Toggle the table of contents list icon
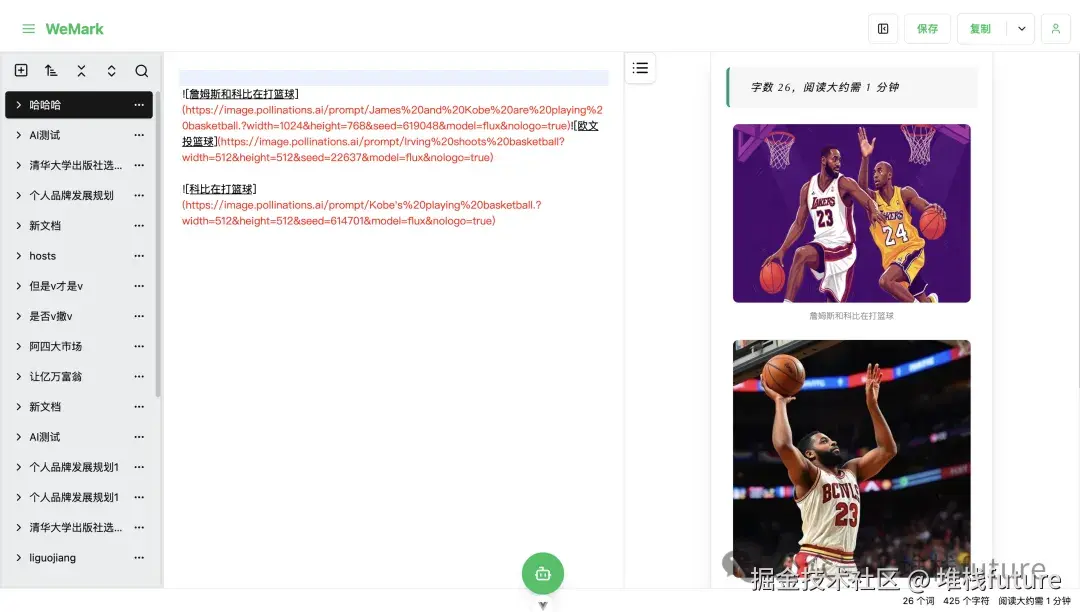This screenshot has width=1080, height=612. coord(640,67)
